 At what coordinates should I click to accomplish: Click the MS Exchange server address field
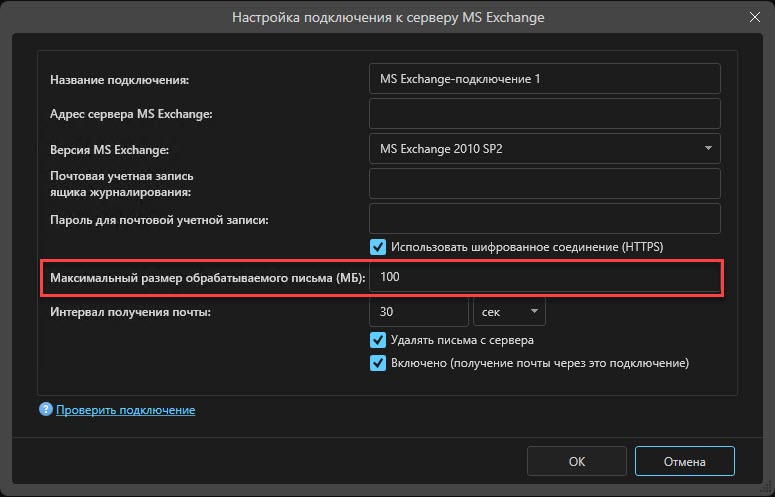pyautogui.click(x=545, y=114)
